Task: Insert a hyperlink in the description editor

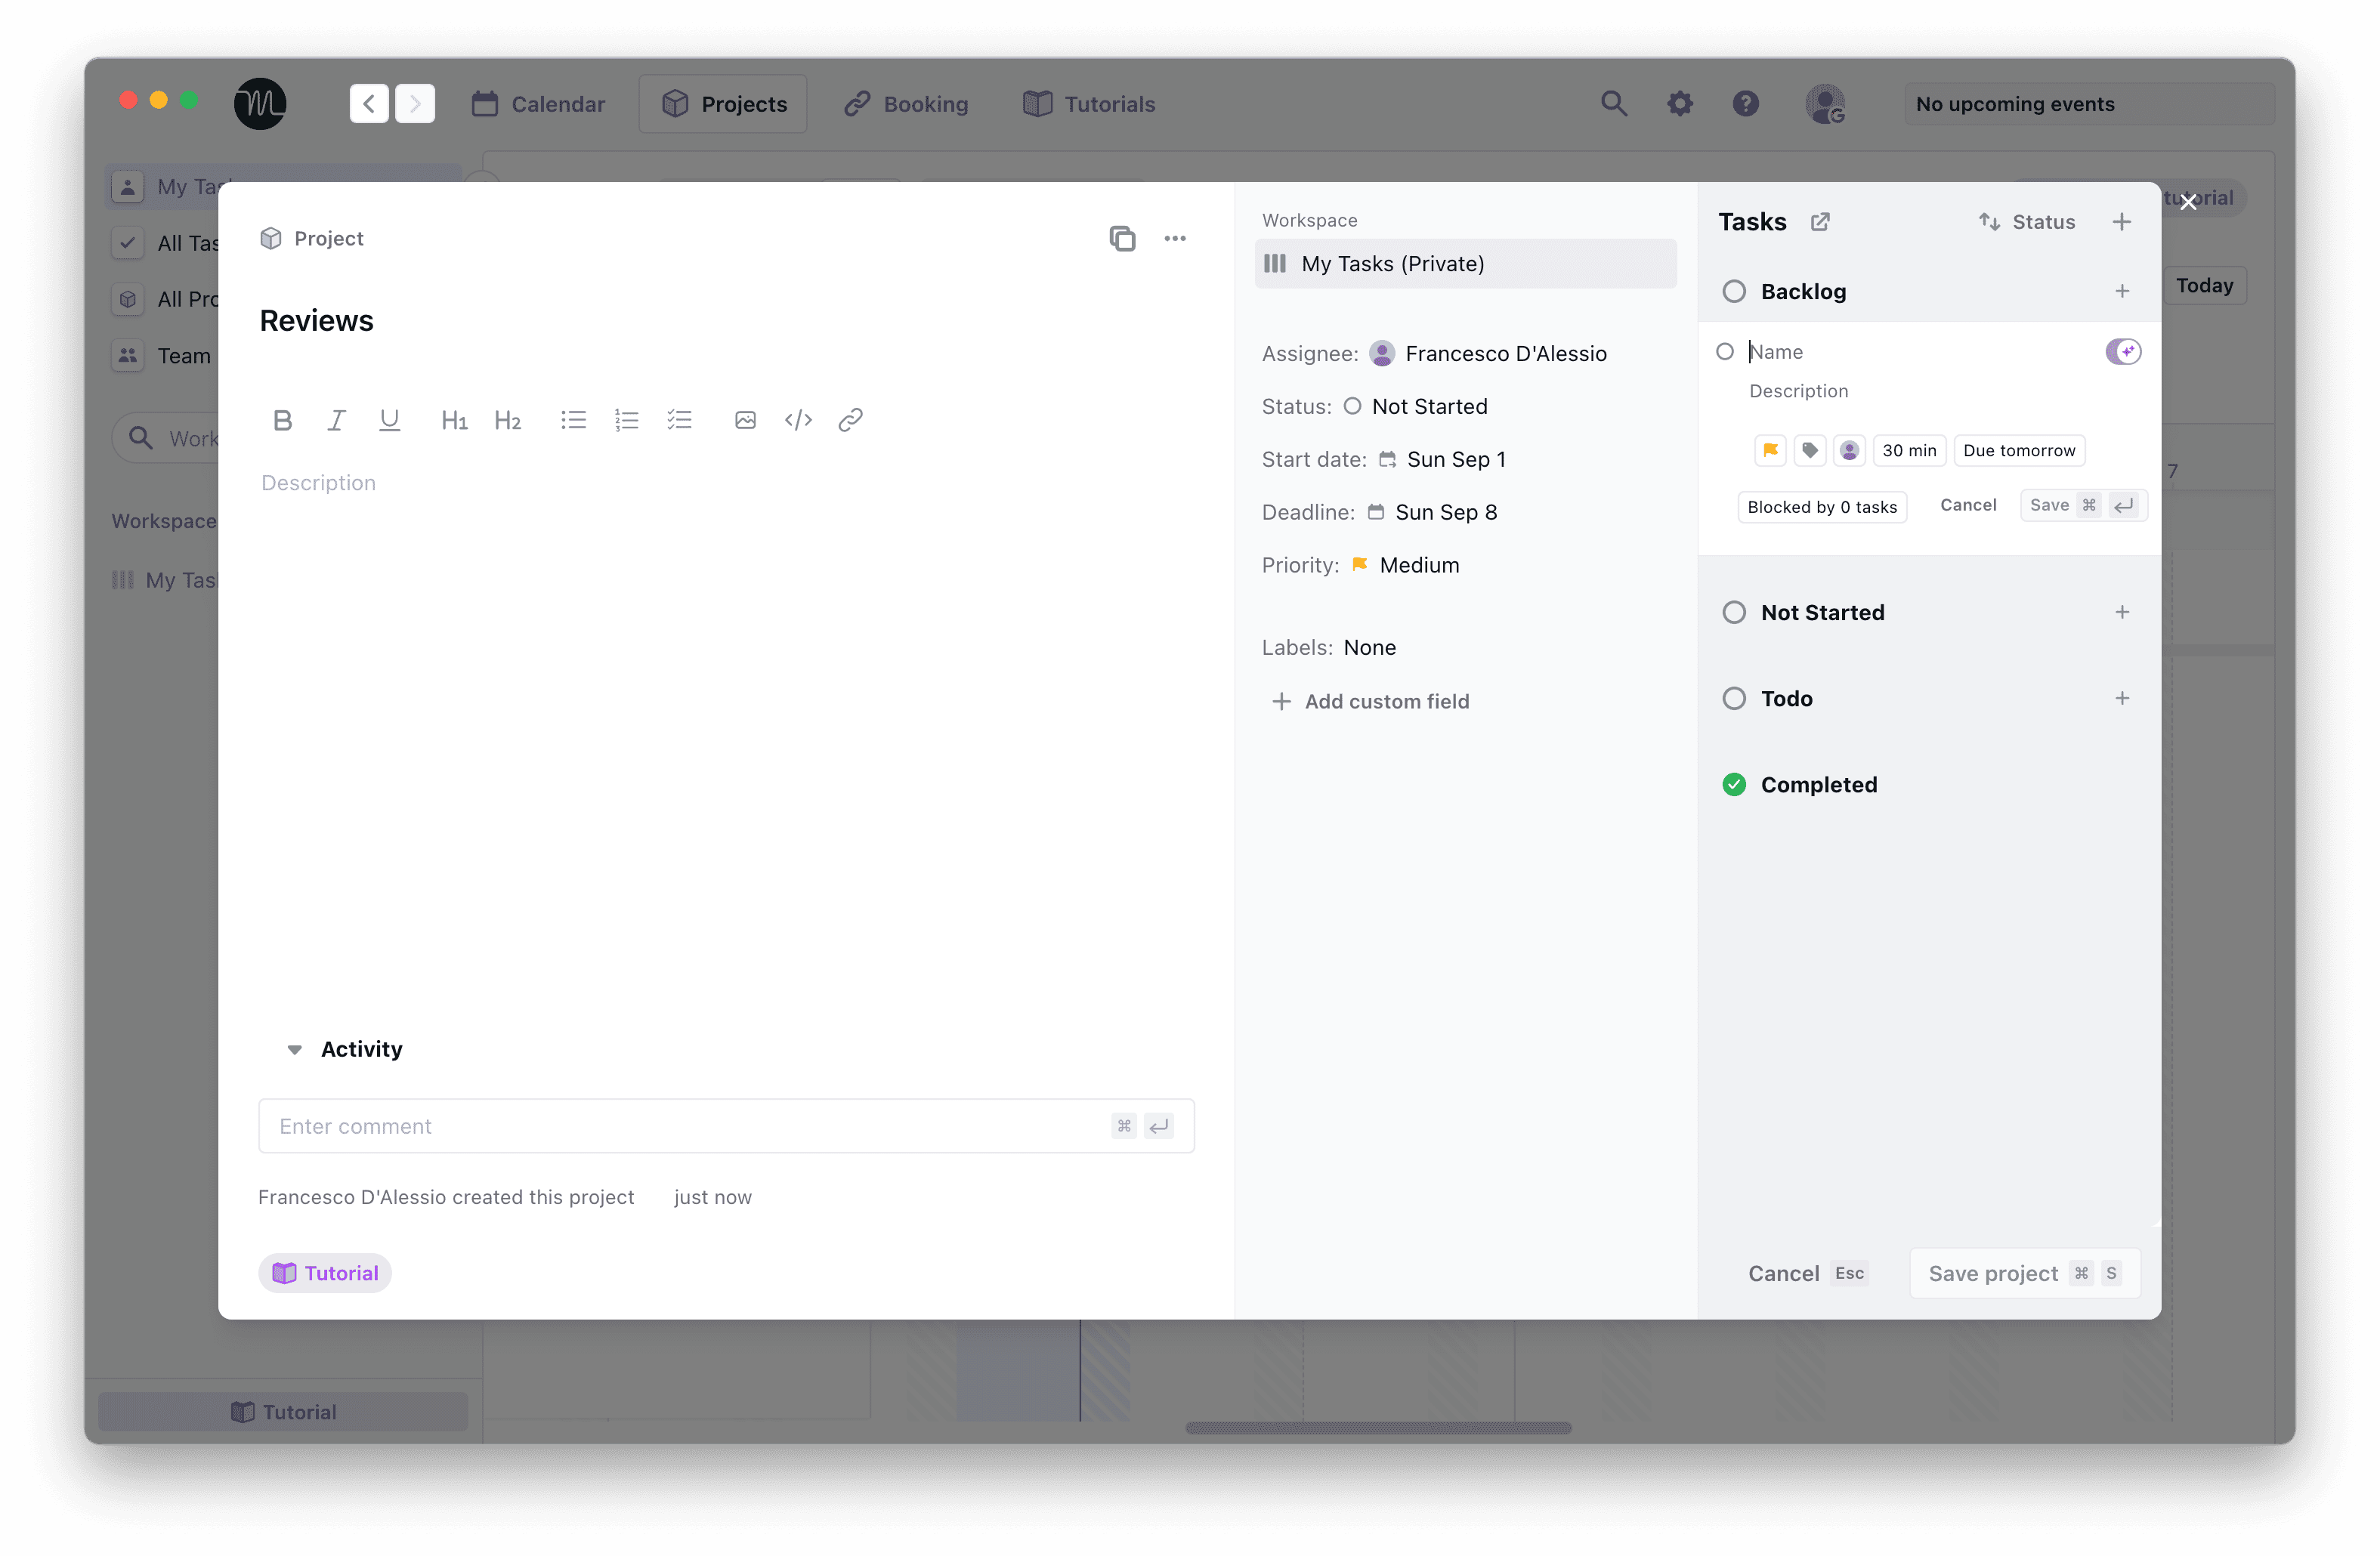Action: [x=850, y=419]
